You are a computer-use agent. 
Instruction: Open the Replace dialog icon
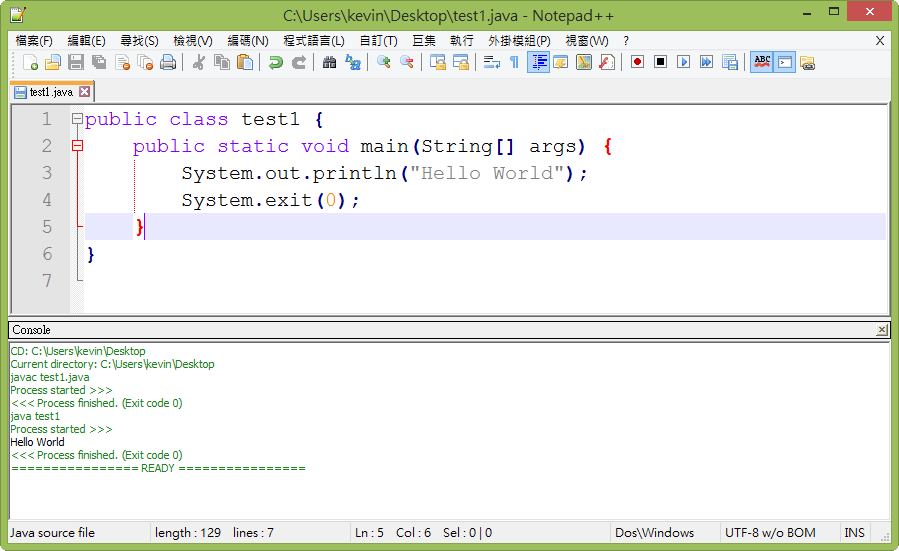pyautogui.click(x=353, y=62)
